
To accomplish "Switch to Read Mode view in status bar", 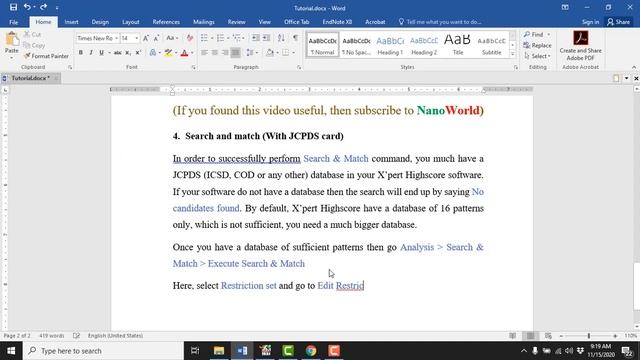I will [513, 336].
